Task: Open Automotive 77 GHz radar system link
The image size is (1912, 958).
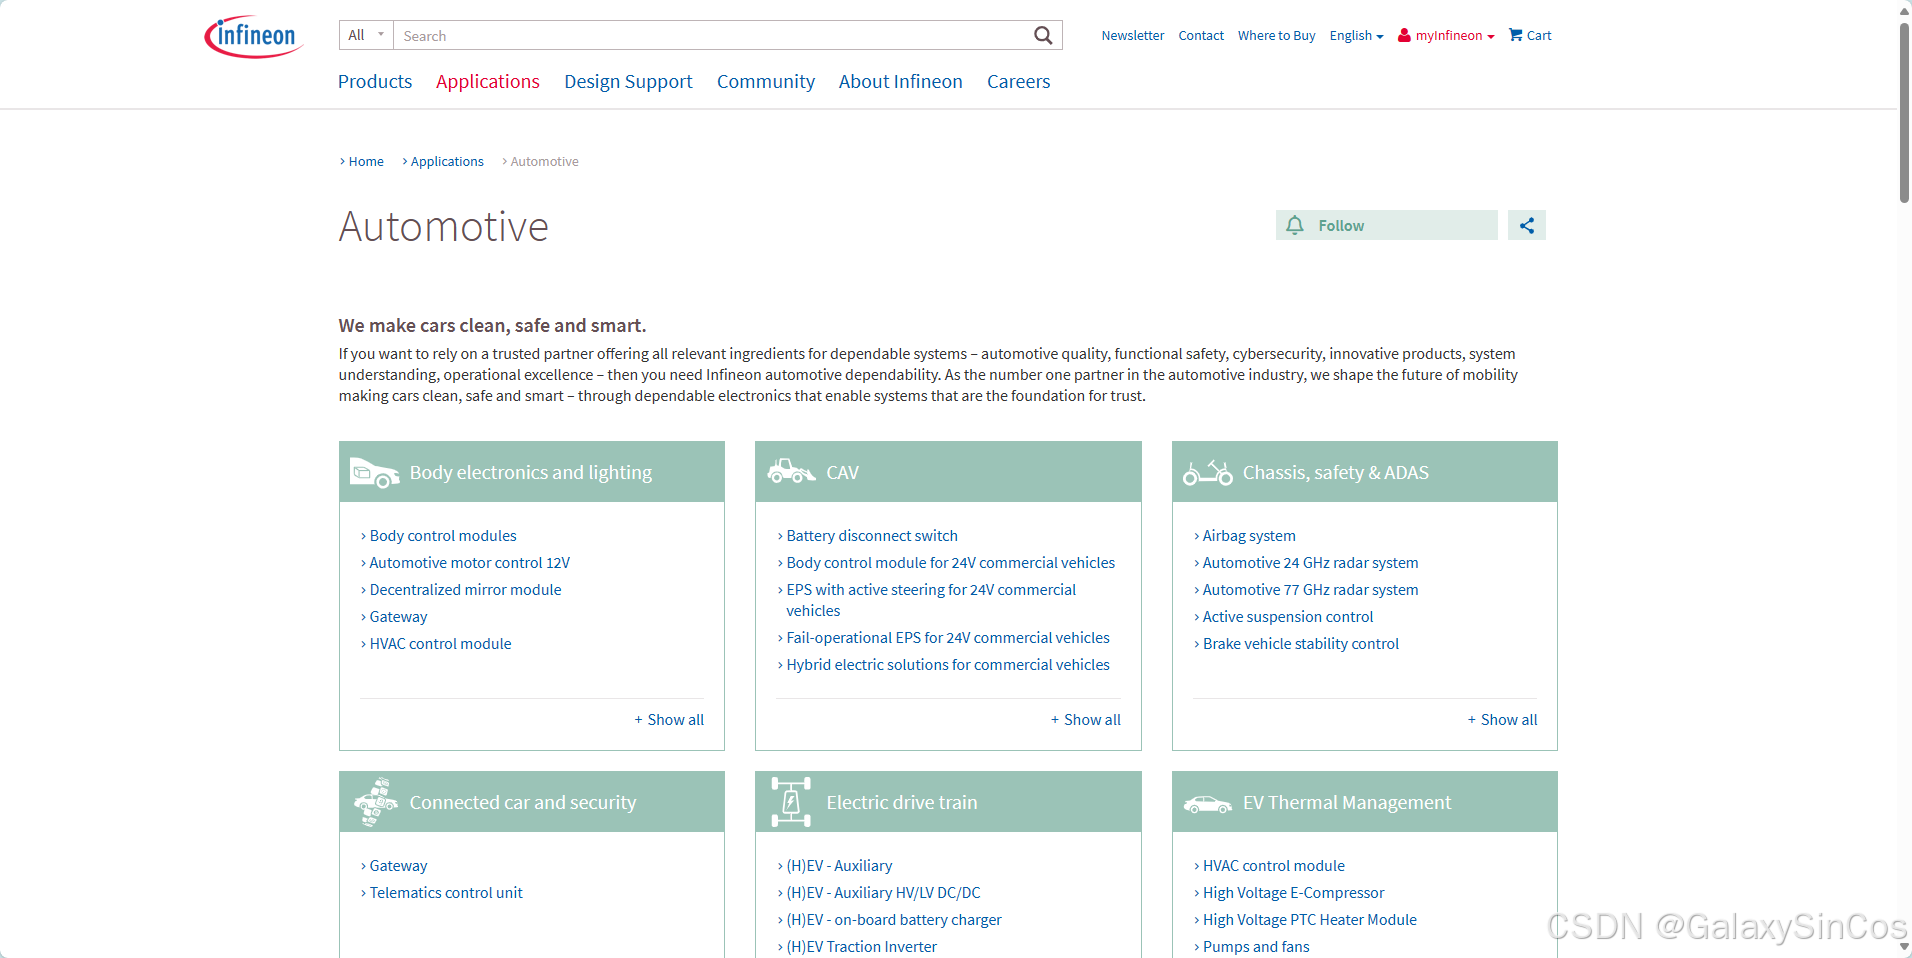Action: [1310, 590]
